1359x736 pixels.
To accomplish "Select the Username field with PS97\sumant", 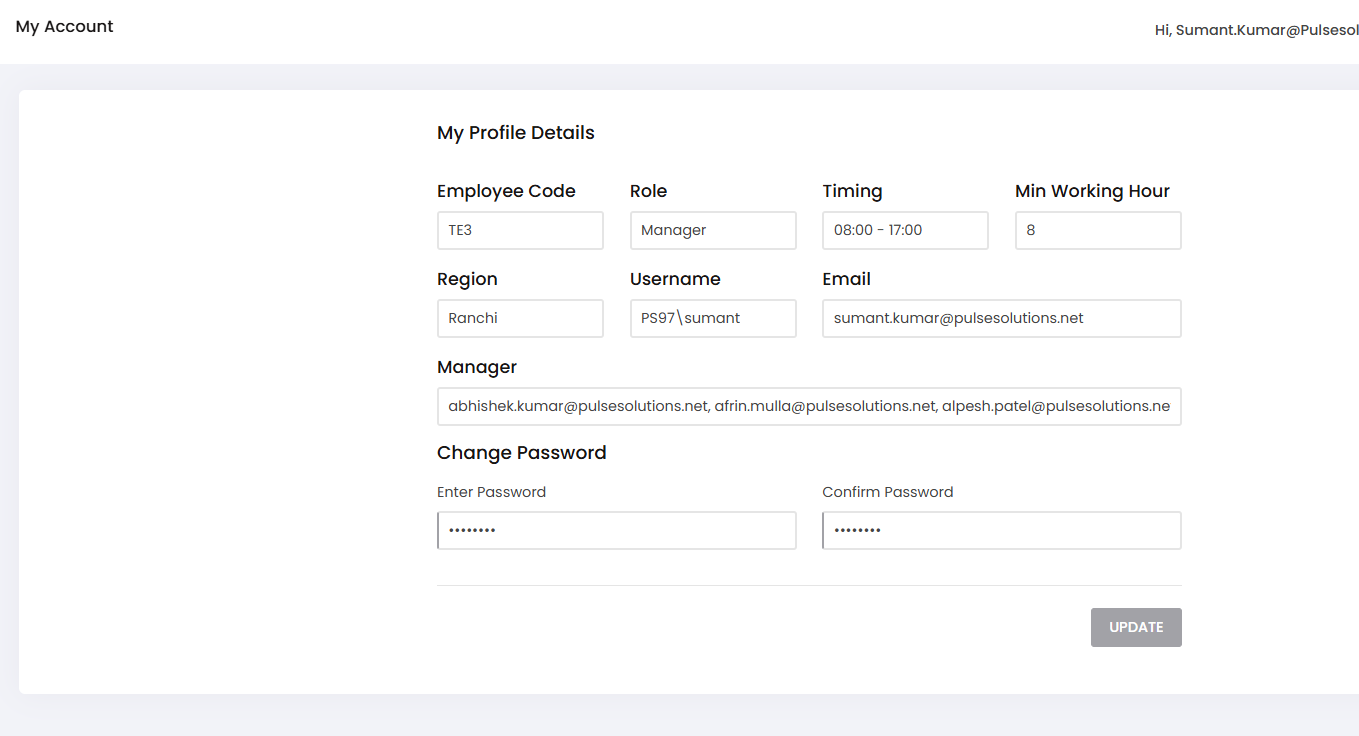I will click(x=713, y=318).
